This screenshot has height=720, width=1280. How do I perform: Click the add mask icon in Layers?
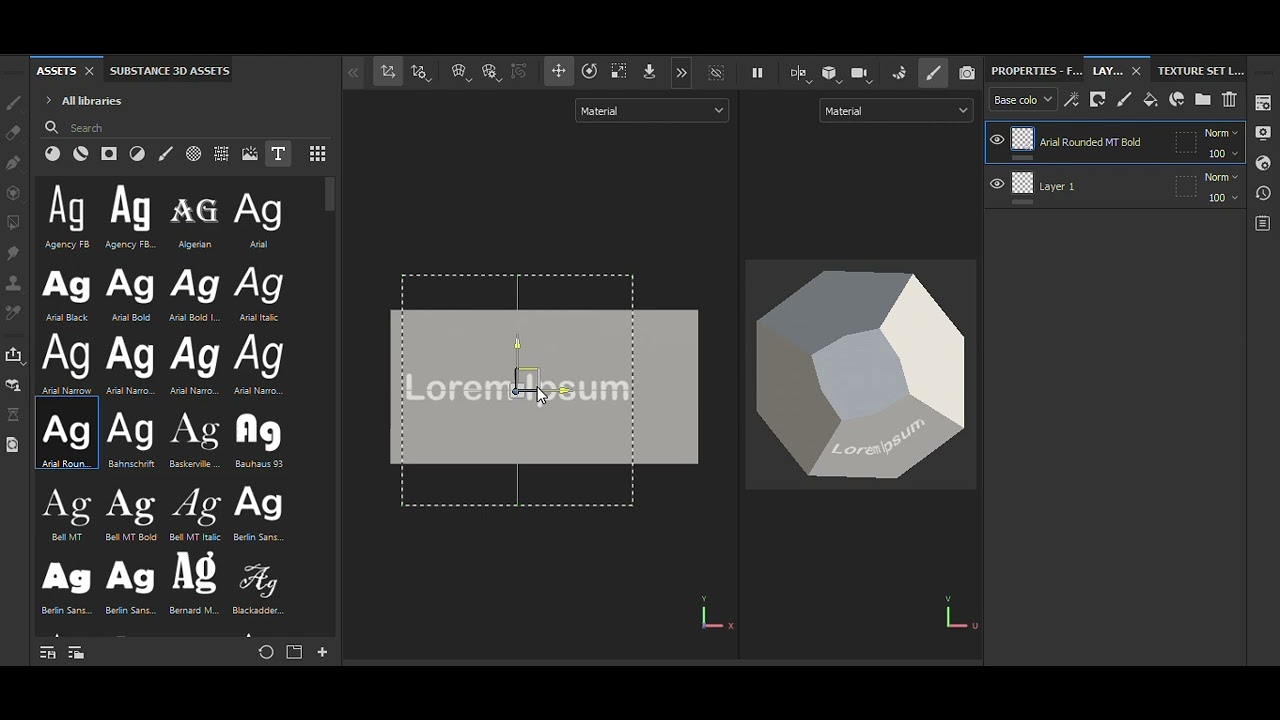[1098, 100]
